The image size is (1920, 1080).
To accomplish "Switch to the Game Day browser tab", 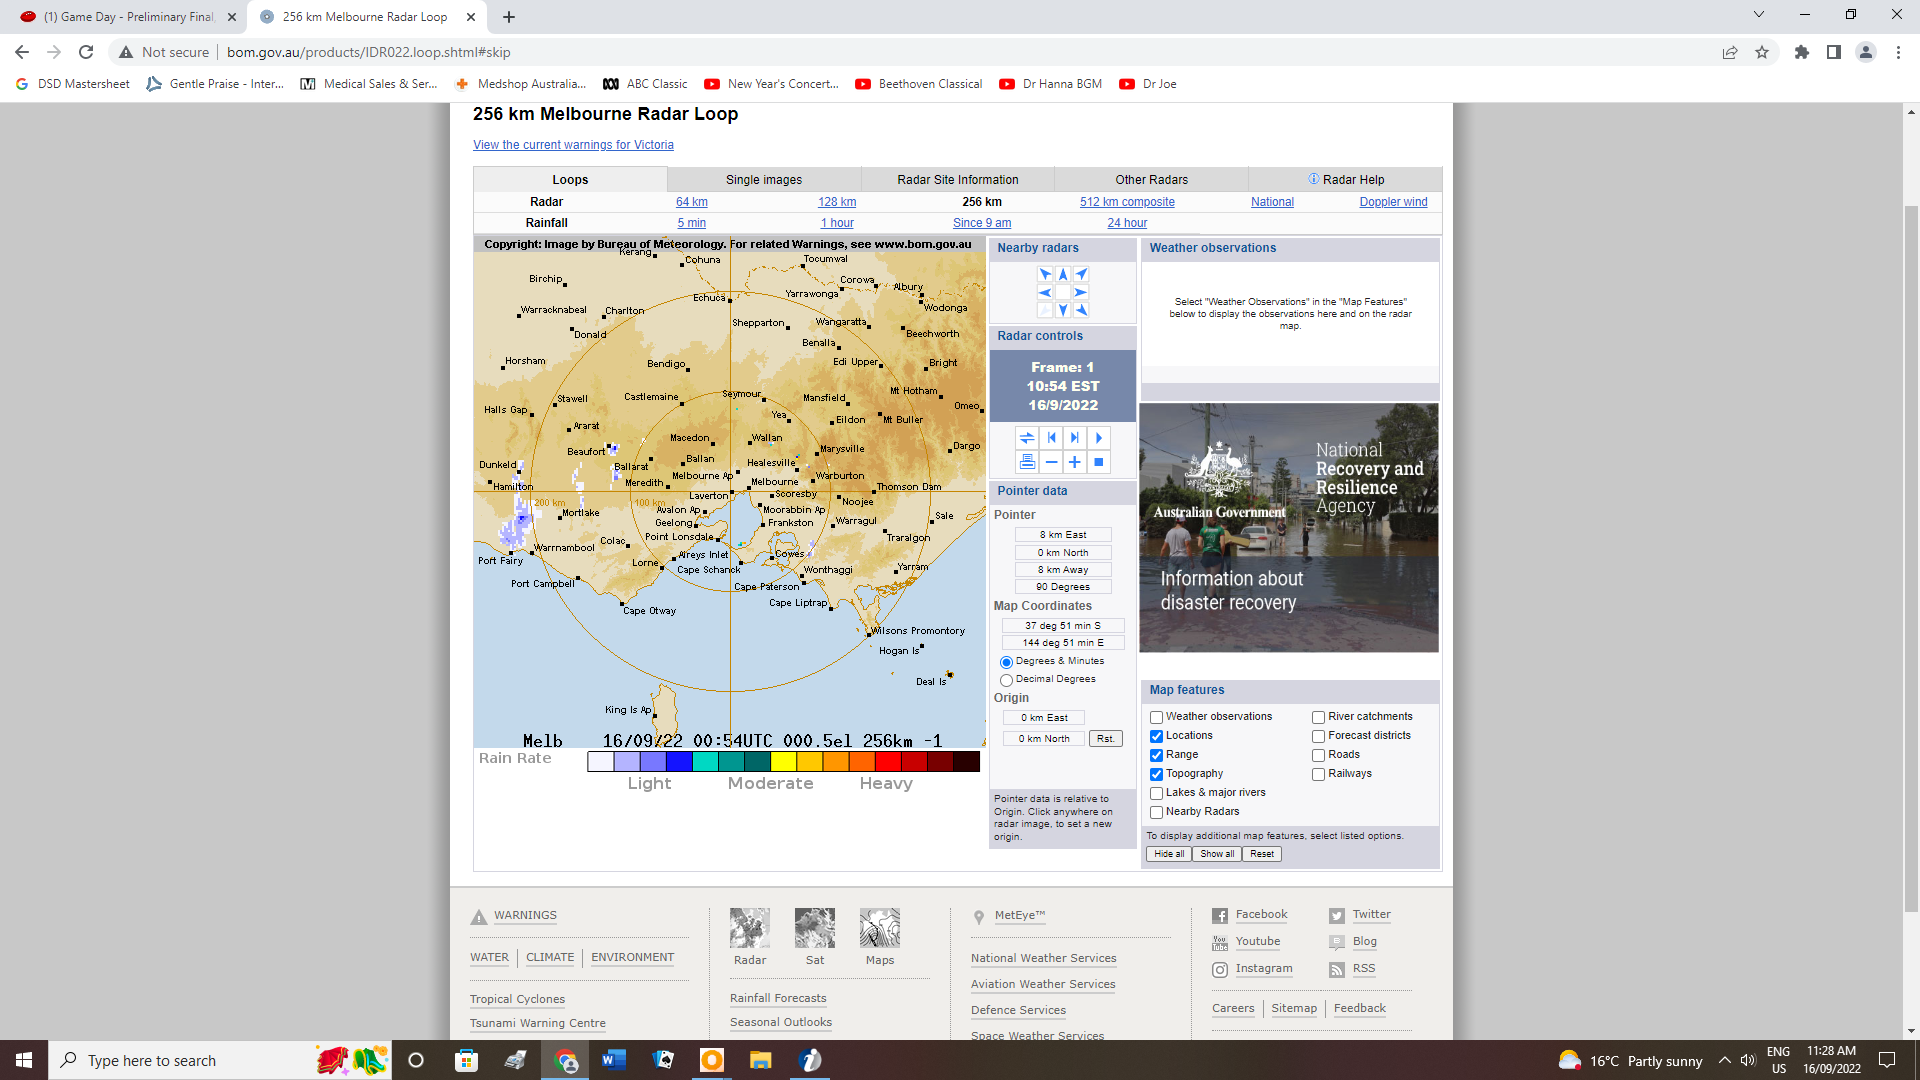I will (x=130, y=17).
